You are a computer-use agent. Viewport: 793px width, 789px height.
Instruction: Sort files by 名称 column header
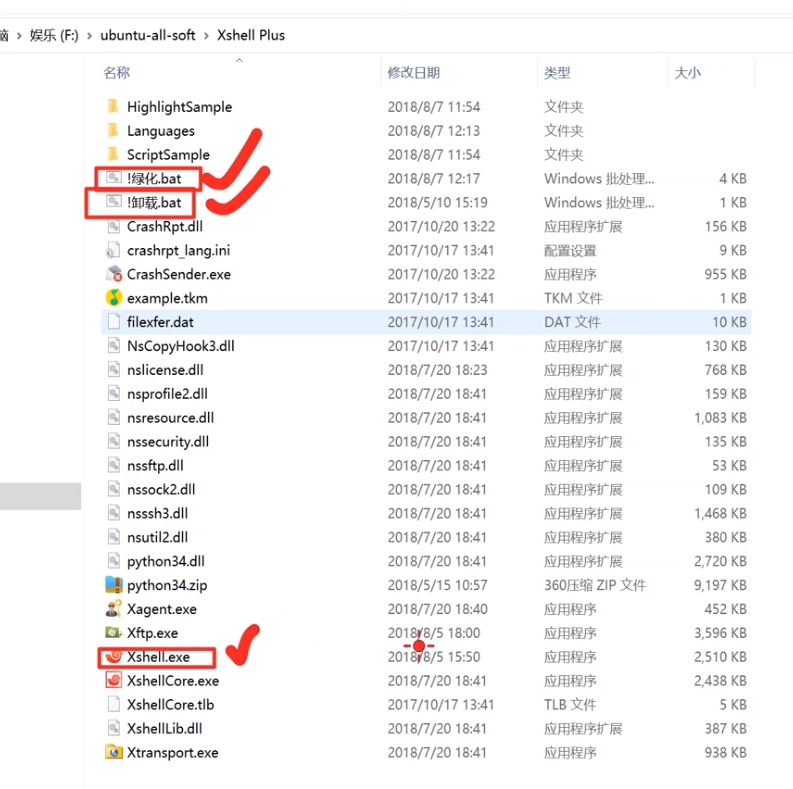click(117, 73)
